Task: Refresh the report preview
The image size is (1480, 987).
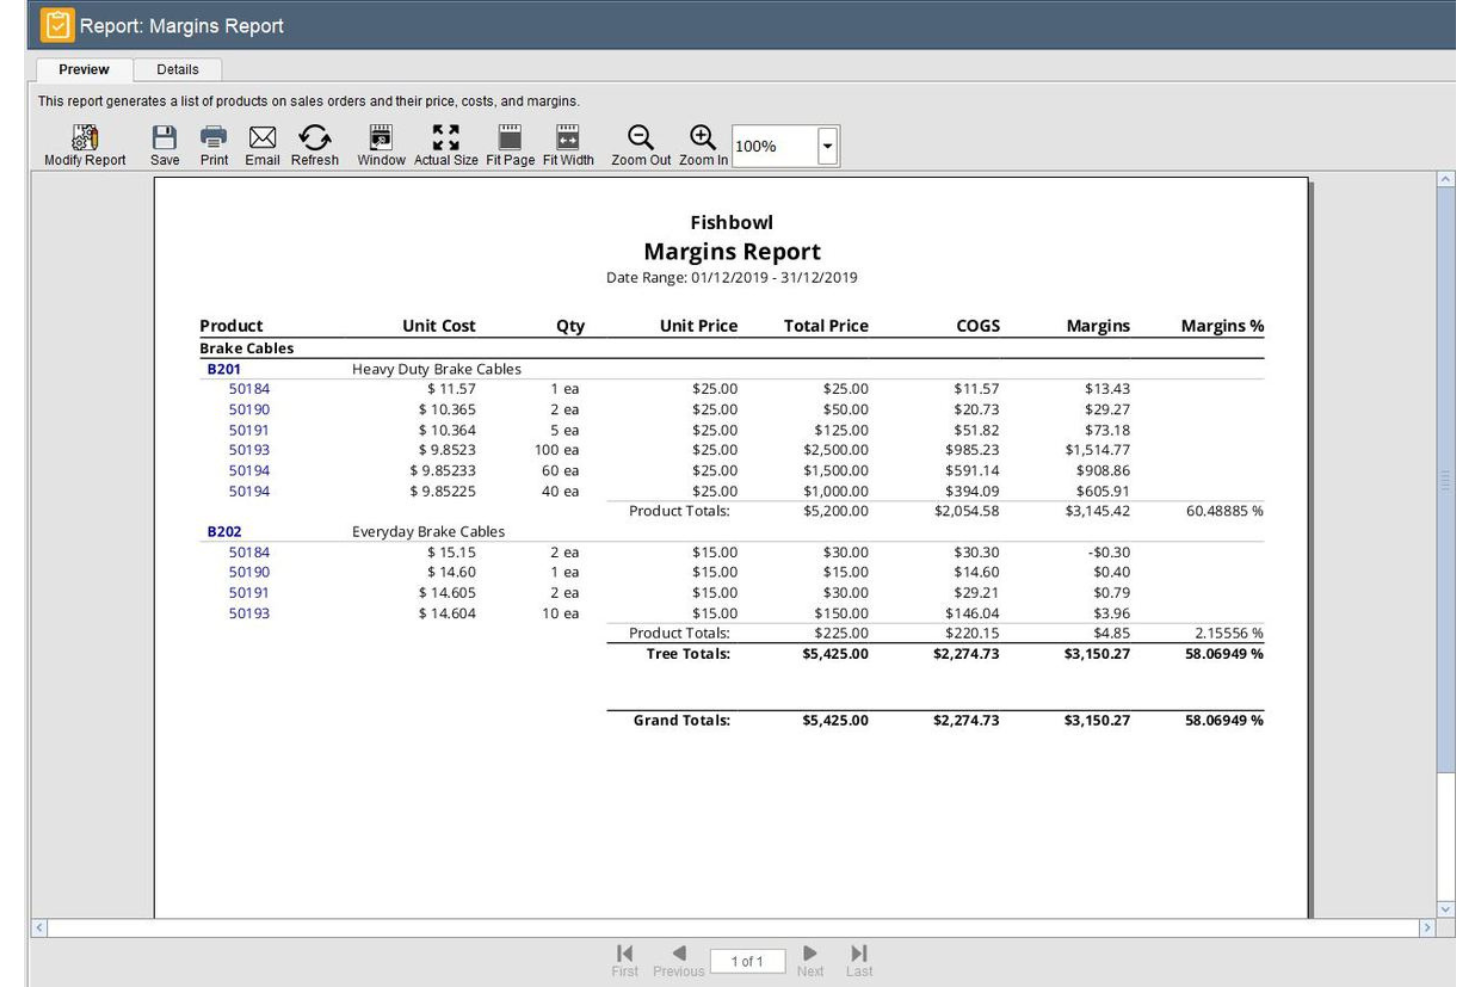Action: pyautogui.click(x=315, y=145)
